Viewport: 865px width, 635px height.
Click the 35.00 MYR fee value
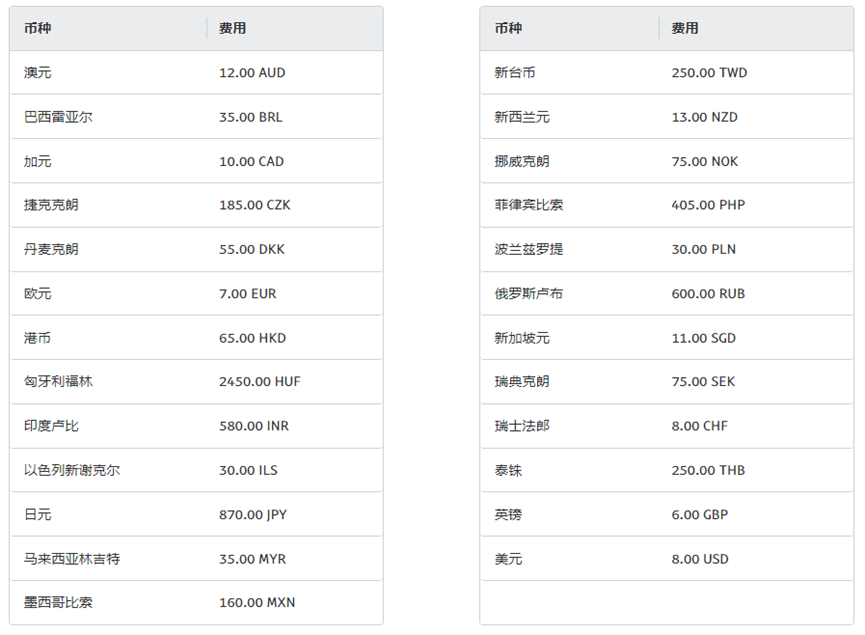tap(253, 559)
